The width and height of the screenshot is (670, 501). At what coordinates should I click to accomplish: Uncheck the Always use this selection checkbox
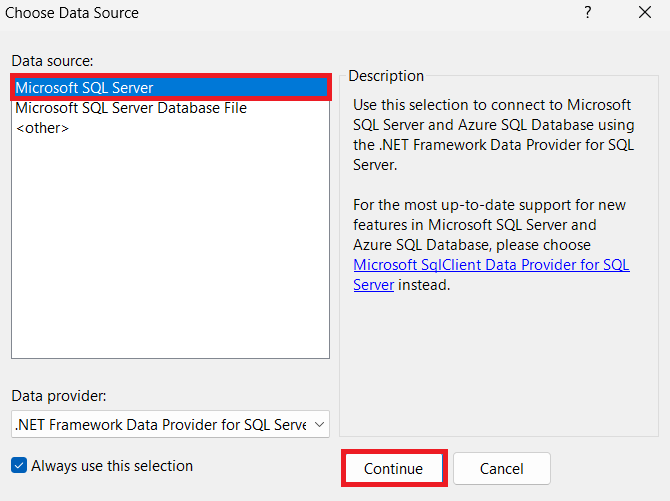[x=19, y=466]
